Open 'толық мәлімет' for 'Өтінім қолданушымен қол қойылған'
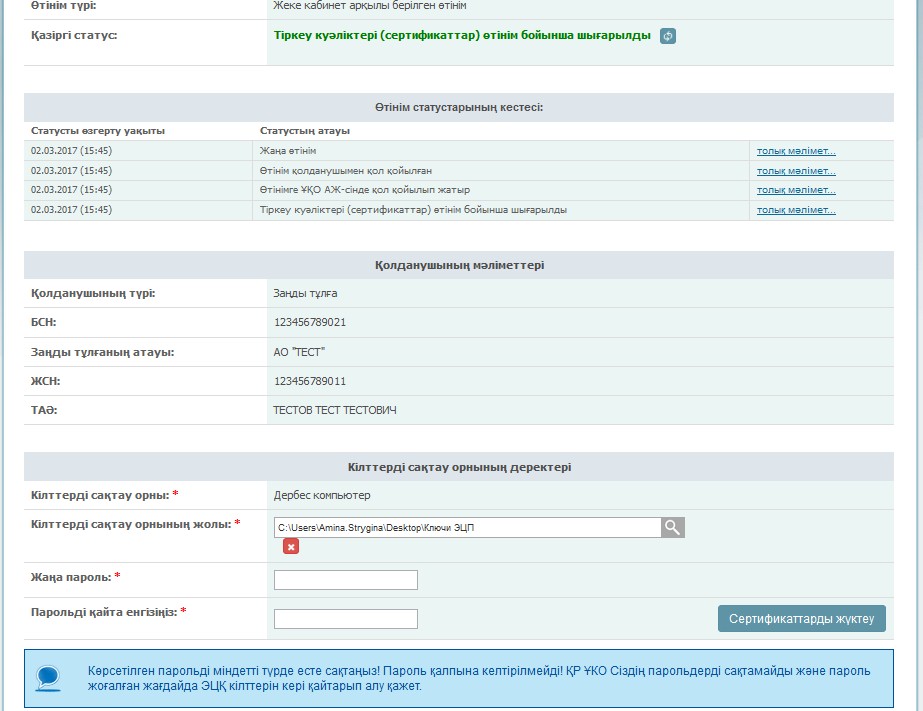The image size is (923, 711). pos(796,171)
